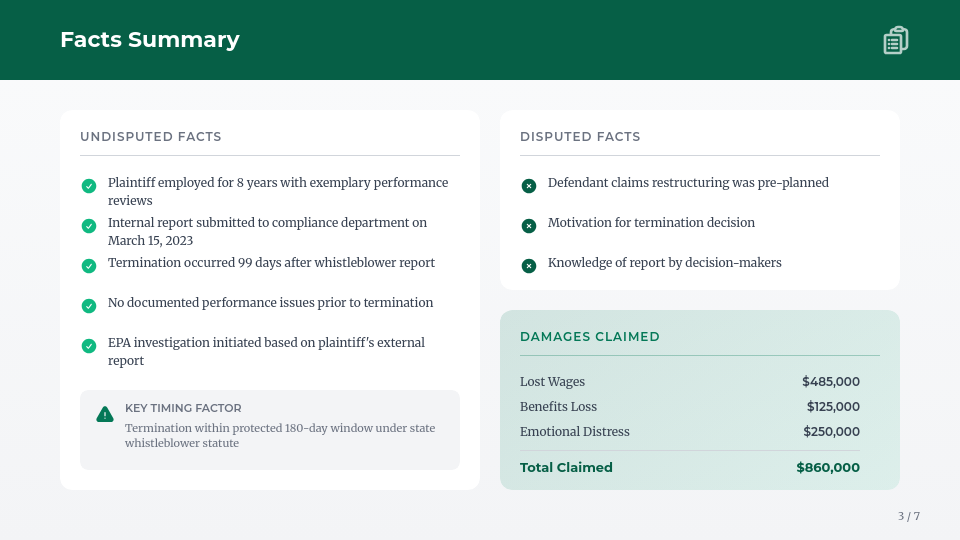Viewport: 960px width, 540px height.
Task: Click the $860,000 total amount
Action: [x=828, y=468]
